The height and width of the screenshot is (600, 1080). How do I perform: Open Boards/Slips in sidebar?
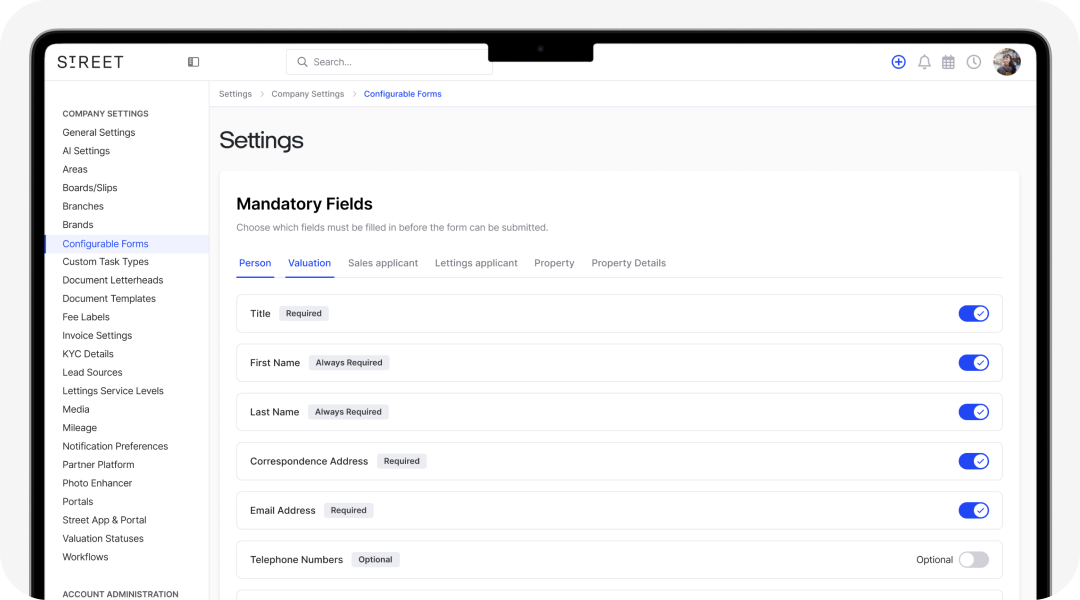point(90,187)
